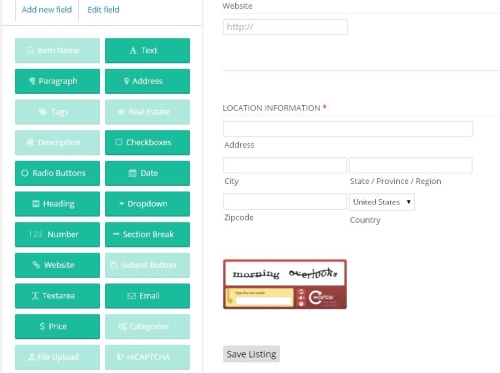Add a Paragraph field
This screenshot has height=373, width=500.
[x=57, y=81]
